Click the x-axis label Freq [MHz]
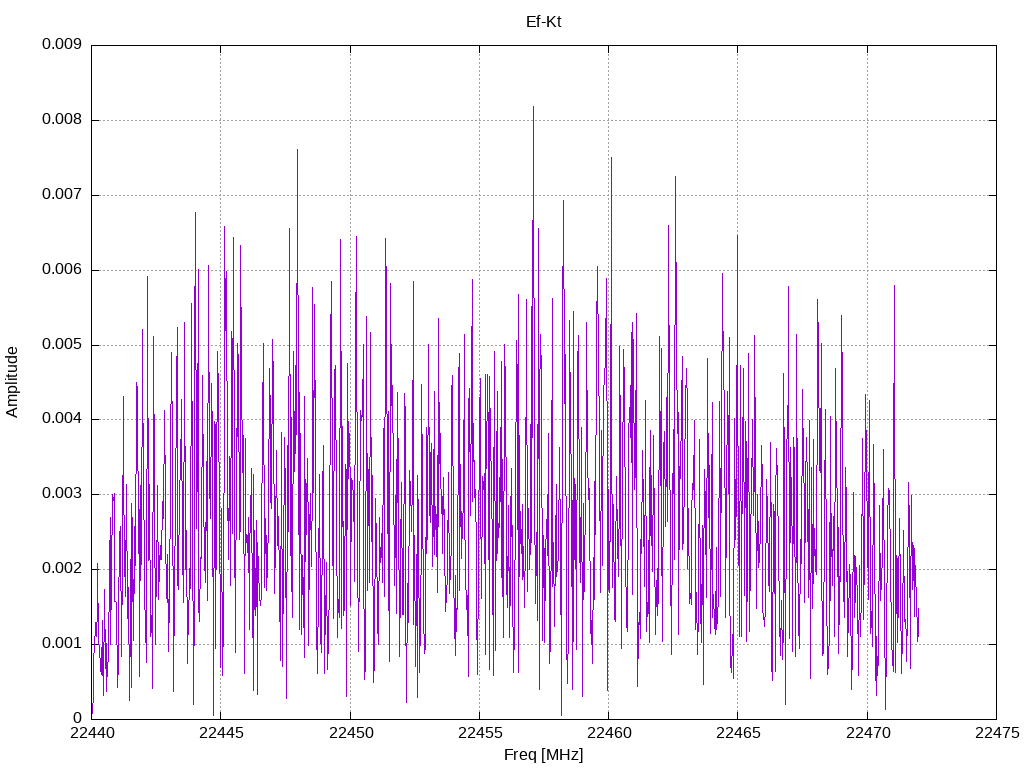1024x768 pixels. [543, 755]
